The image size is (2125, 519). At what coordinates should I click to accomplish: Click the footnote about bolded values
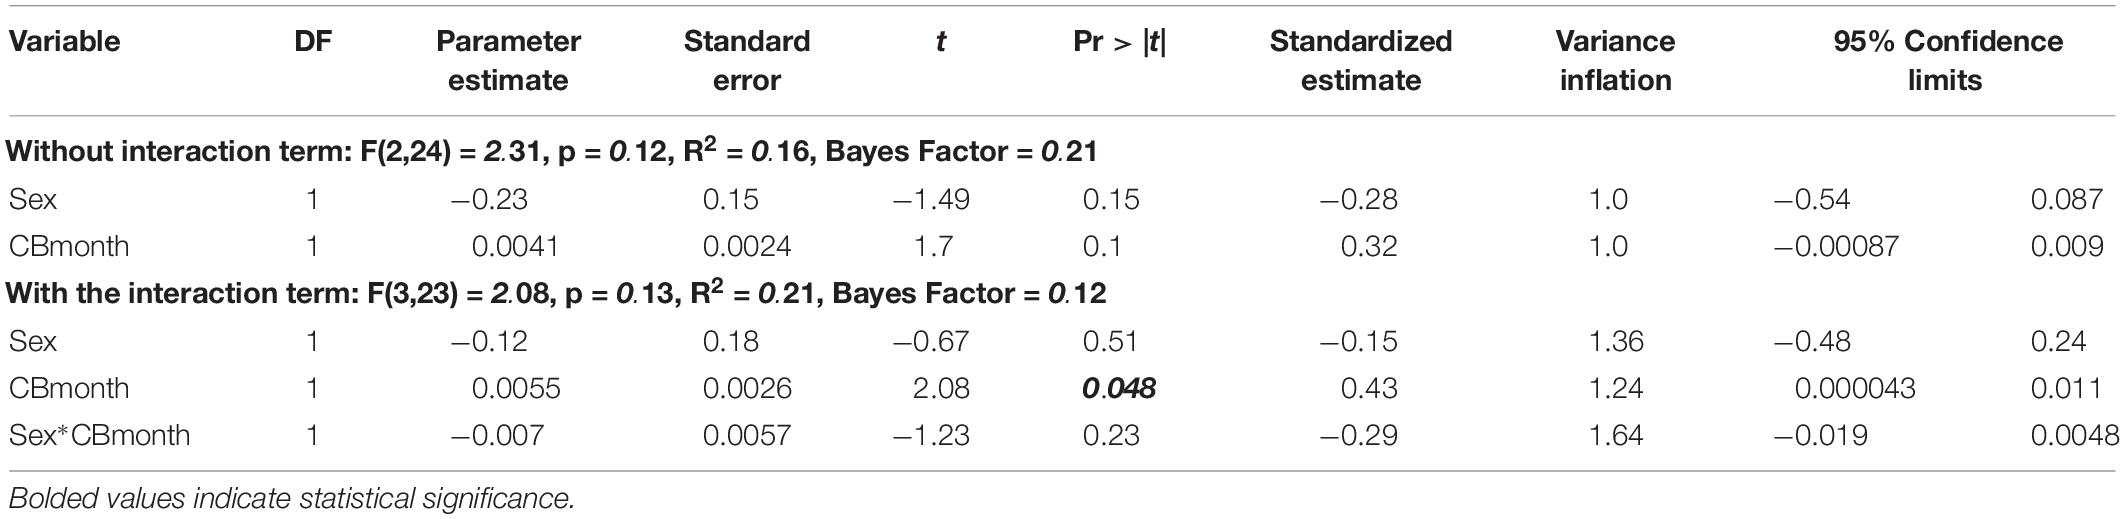click(292, 497)
